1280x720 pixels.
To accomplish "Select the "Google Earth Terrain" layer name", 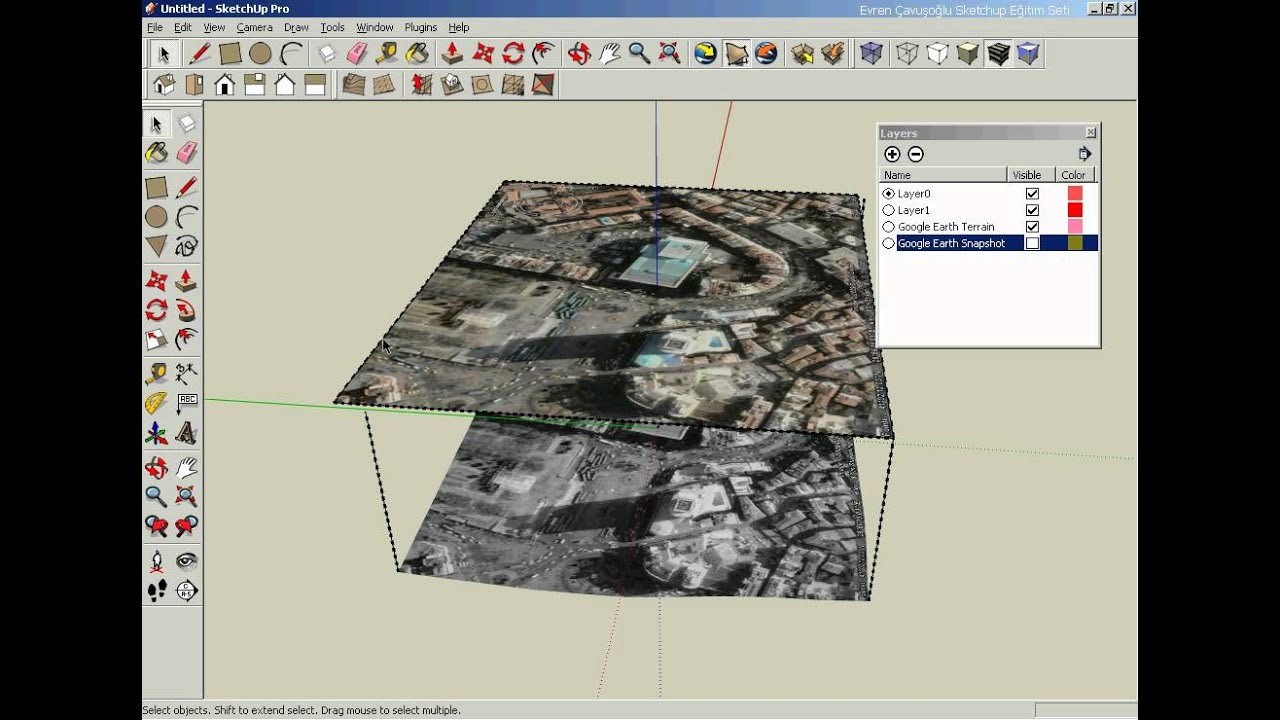I will pyautogui.click(x=946, y=227).
